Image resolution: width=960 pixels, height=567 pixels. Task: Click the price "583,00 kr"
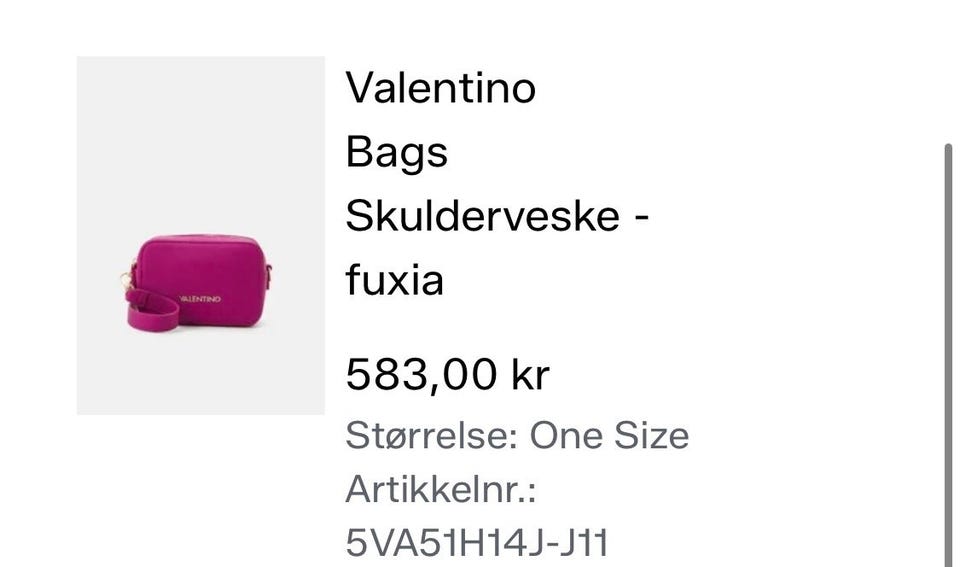(x=448, y=374)
